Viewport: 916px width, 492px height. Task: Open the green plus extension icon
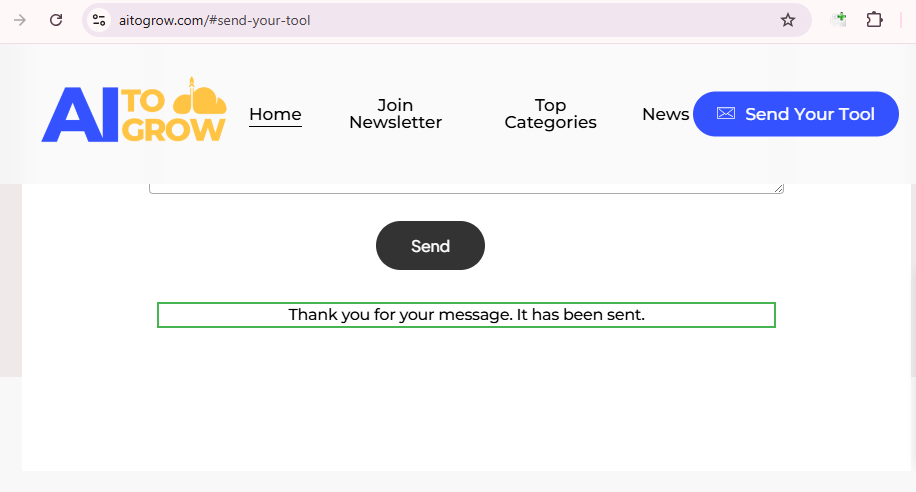841,19
